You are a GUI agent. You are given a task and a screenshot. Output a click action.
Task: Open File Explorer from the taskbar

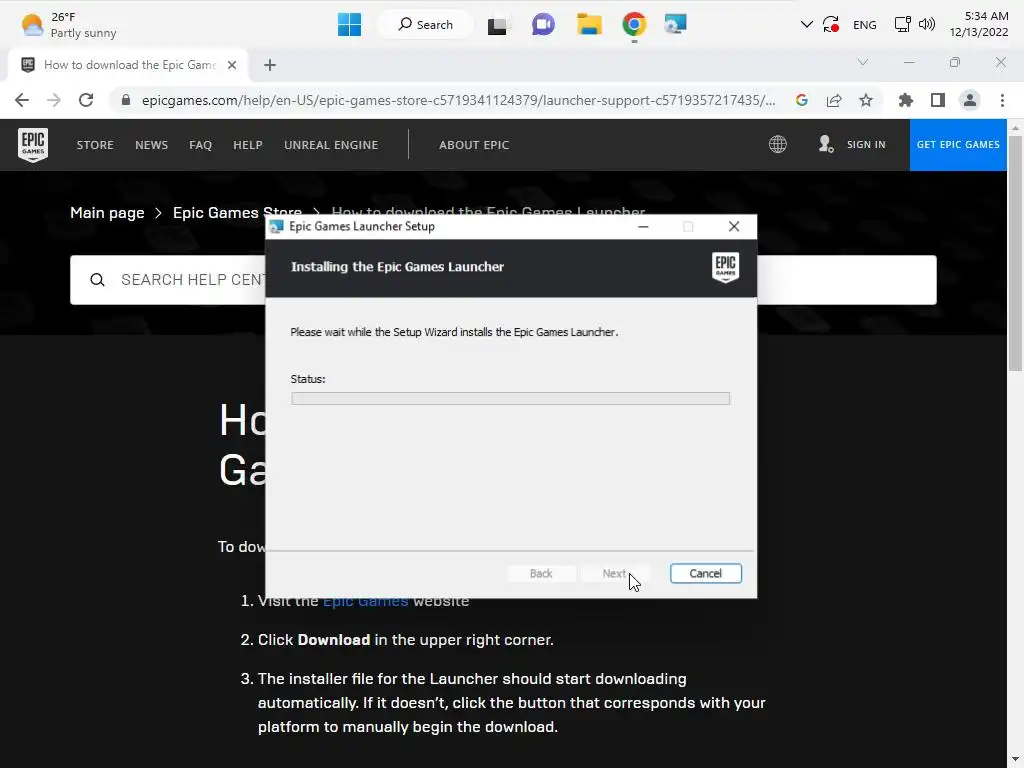(589, 25)
